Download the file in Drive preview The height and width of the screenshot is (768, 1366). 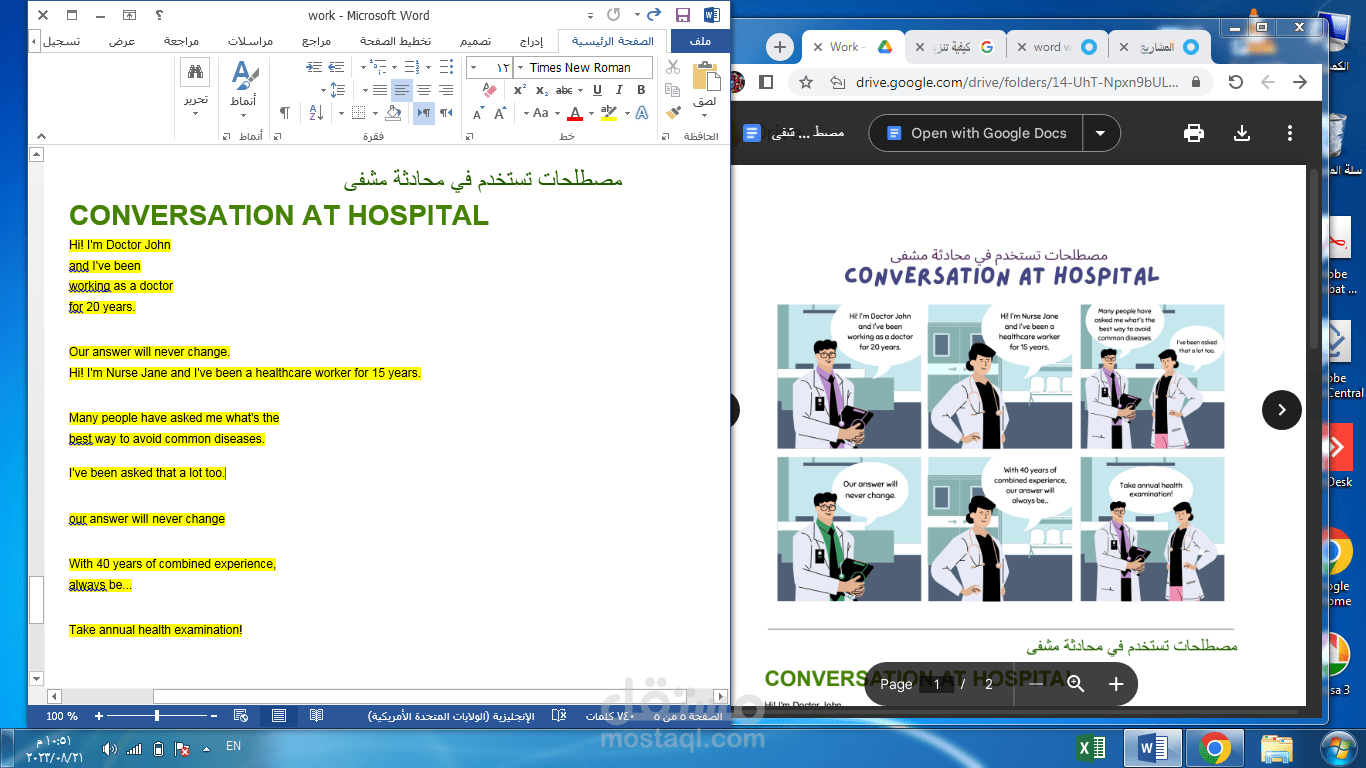tap(1242, 133)
